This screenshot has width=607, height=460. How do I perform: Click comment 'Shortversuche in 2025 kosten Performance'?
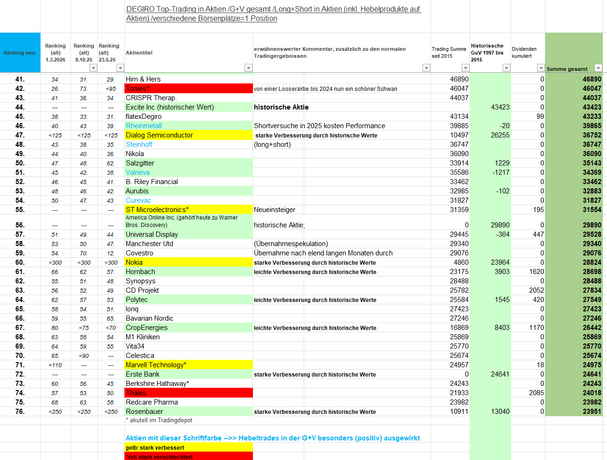pyautogui.click(x=319, y=125)
